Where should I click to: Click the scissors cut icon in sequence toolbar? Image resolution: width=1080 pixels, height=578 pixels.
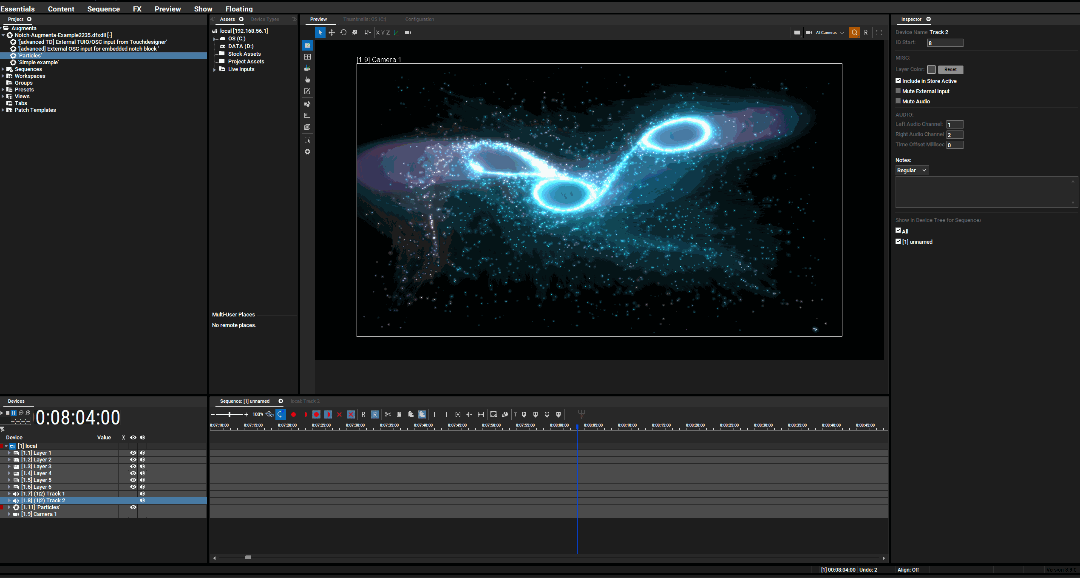(387, 414)
